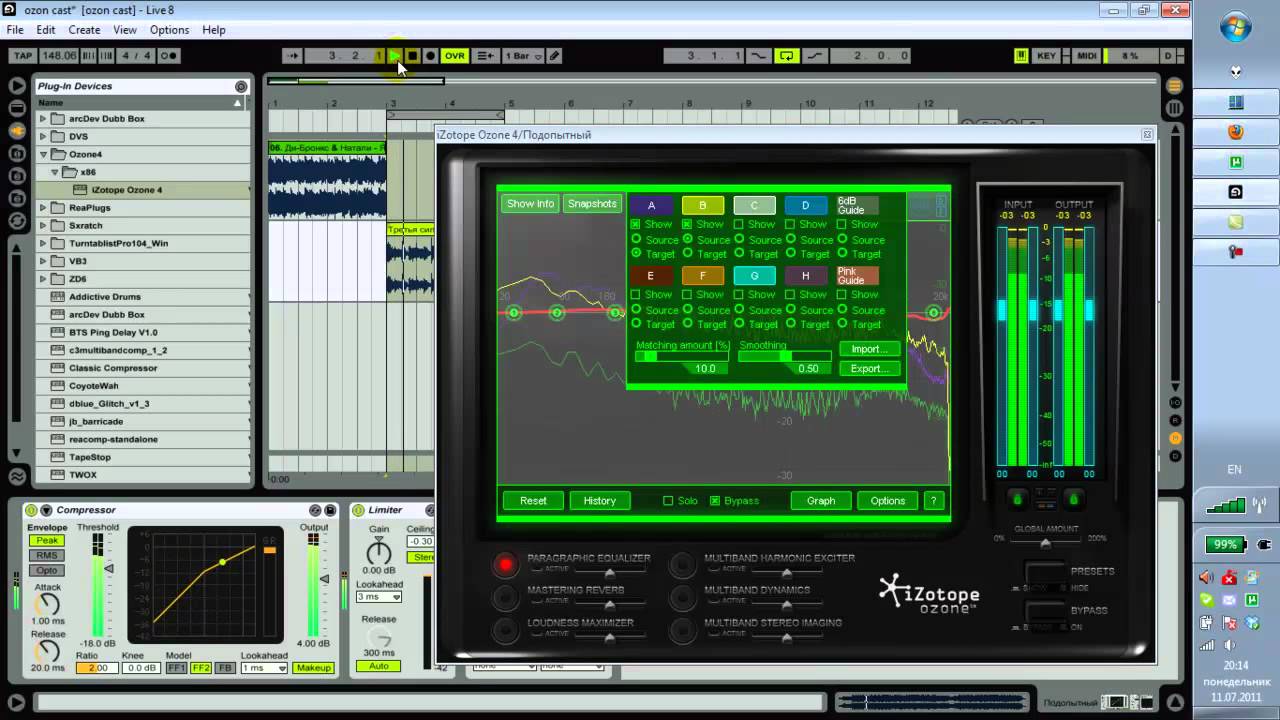Toggle KEY map mode switch
Screen dimensions: 1280x720
[x=1046, y=56]
